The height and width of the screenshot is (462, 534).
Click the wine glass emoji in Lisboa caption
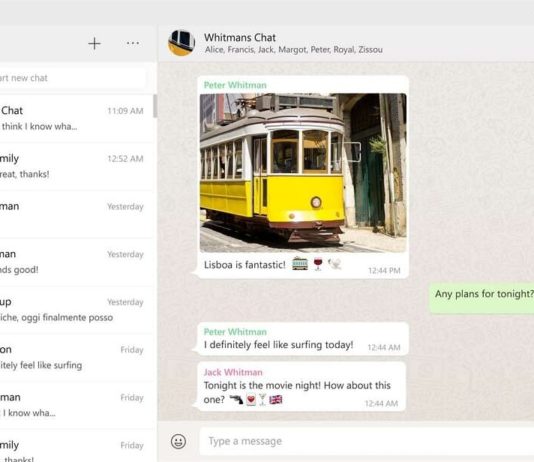pos(318,264)
